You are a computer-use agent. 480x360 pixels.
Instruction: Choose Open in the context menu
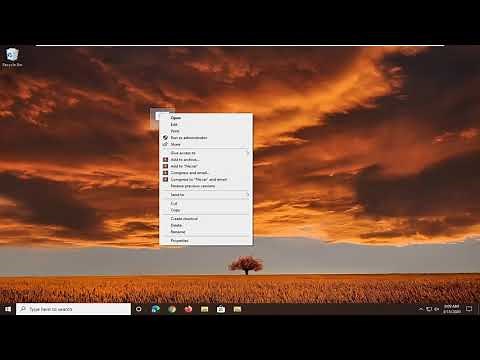(206, 118)
